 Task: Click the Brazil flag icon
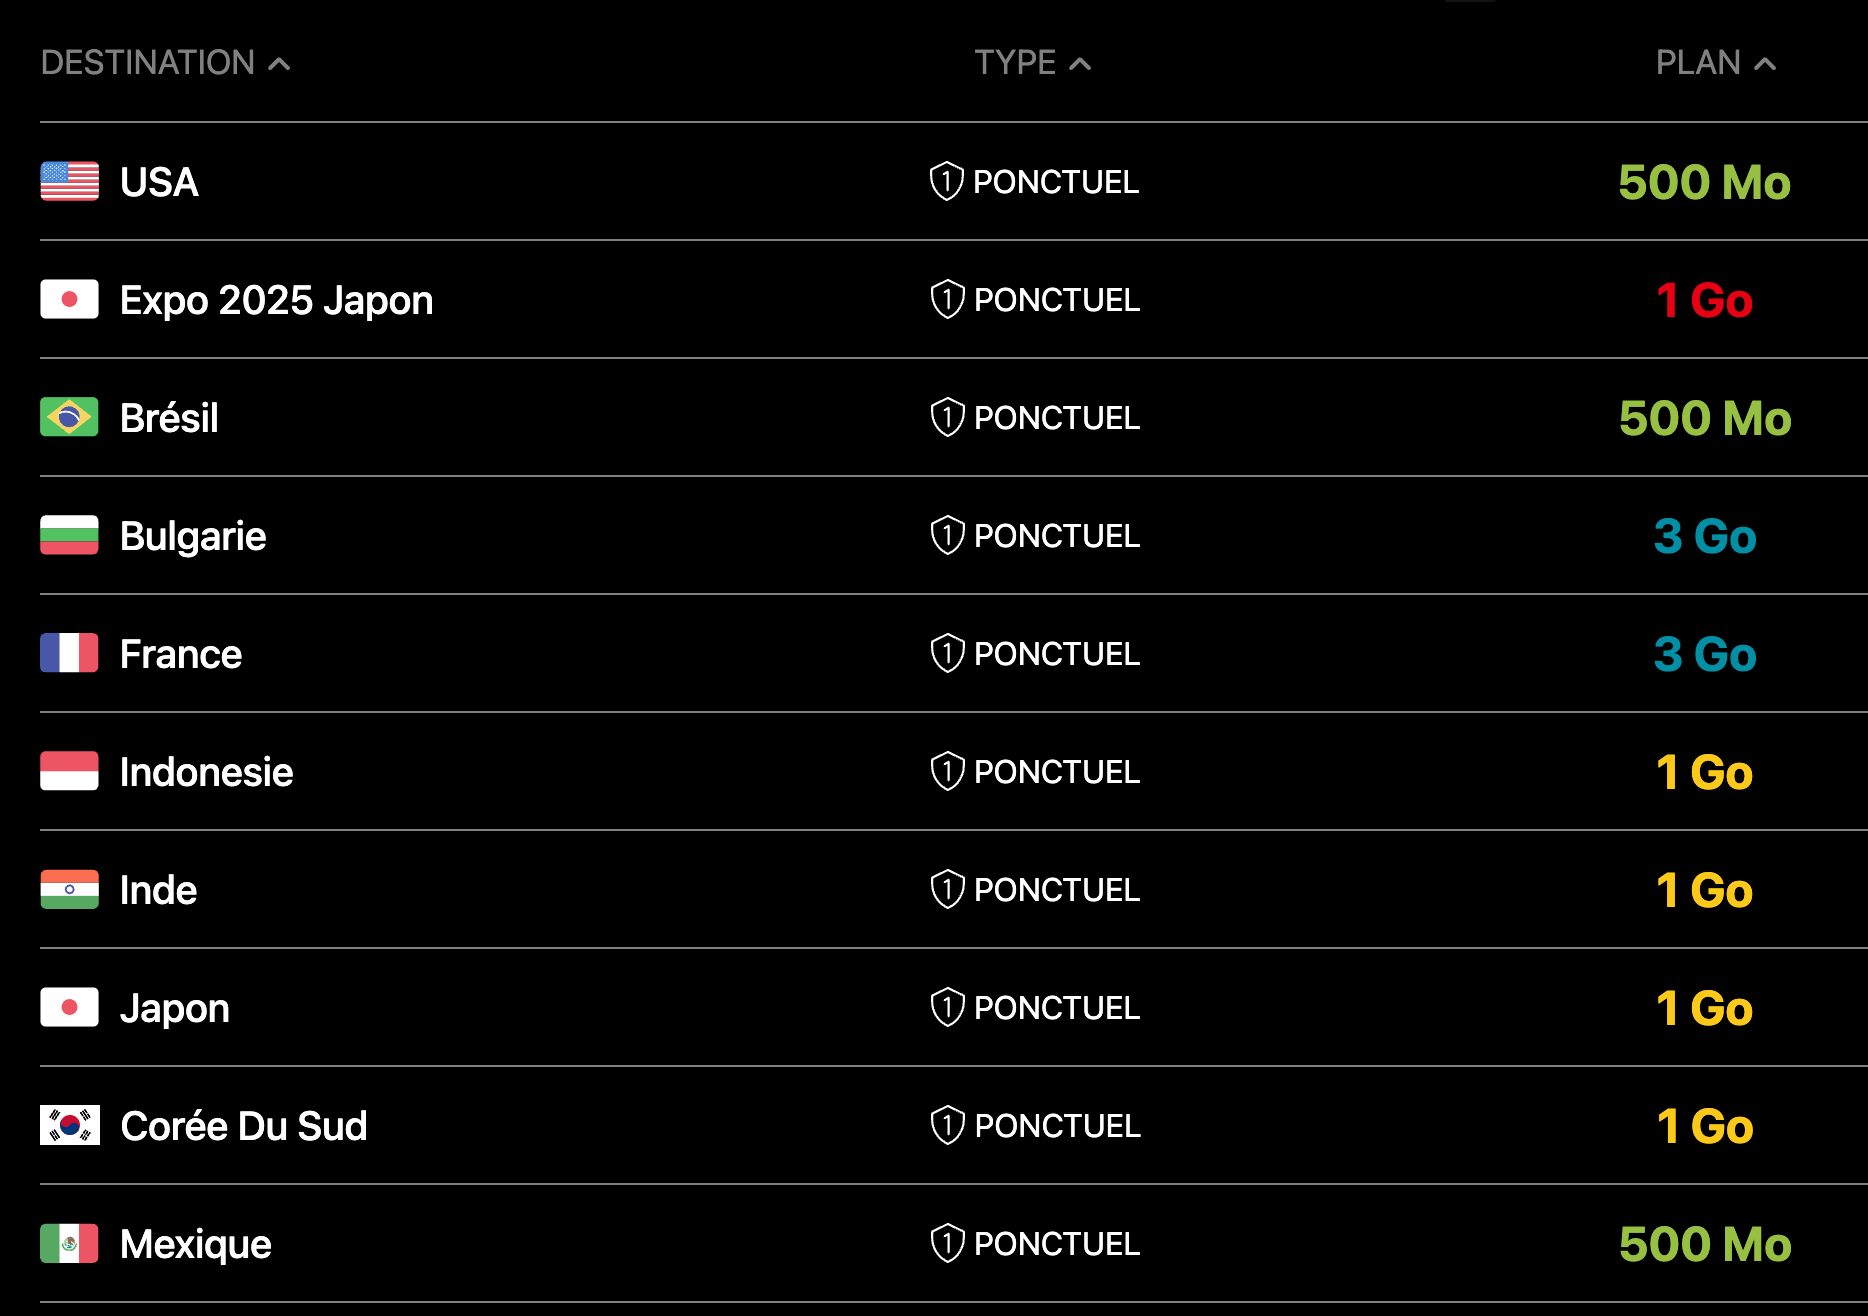tap(69, 418)
